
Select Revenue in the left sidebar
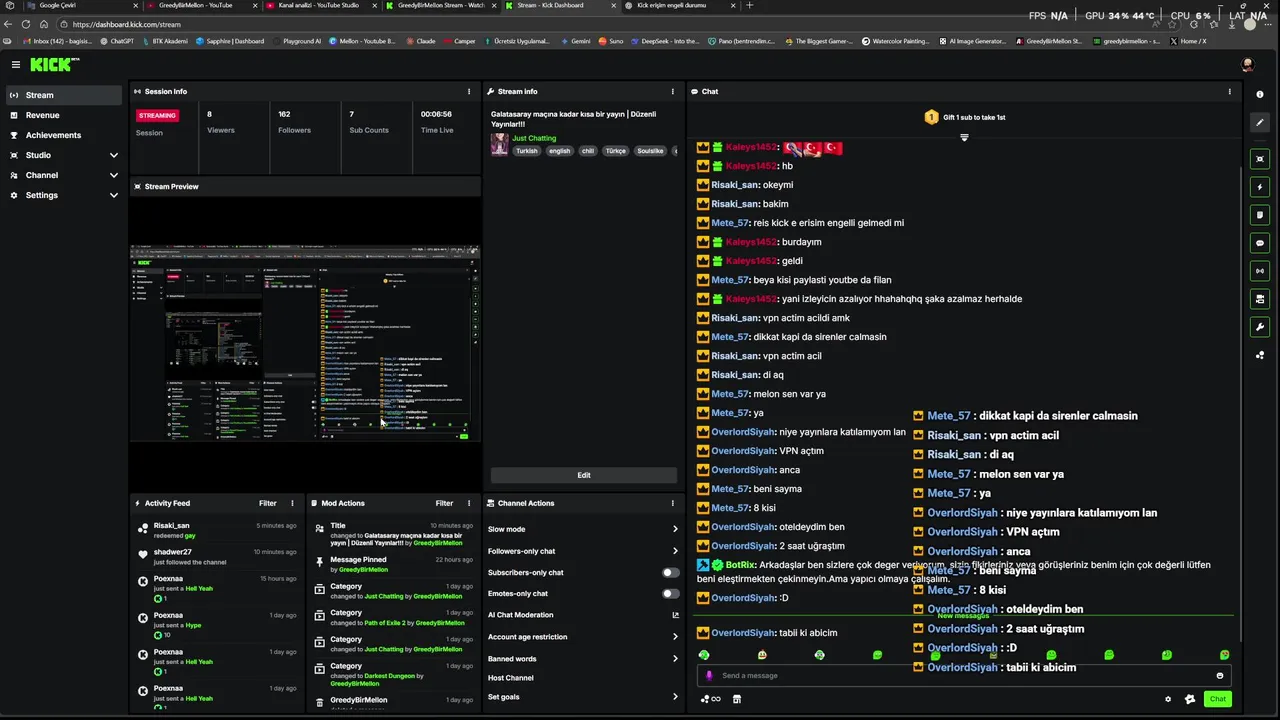(64, 115)
